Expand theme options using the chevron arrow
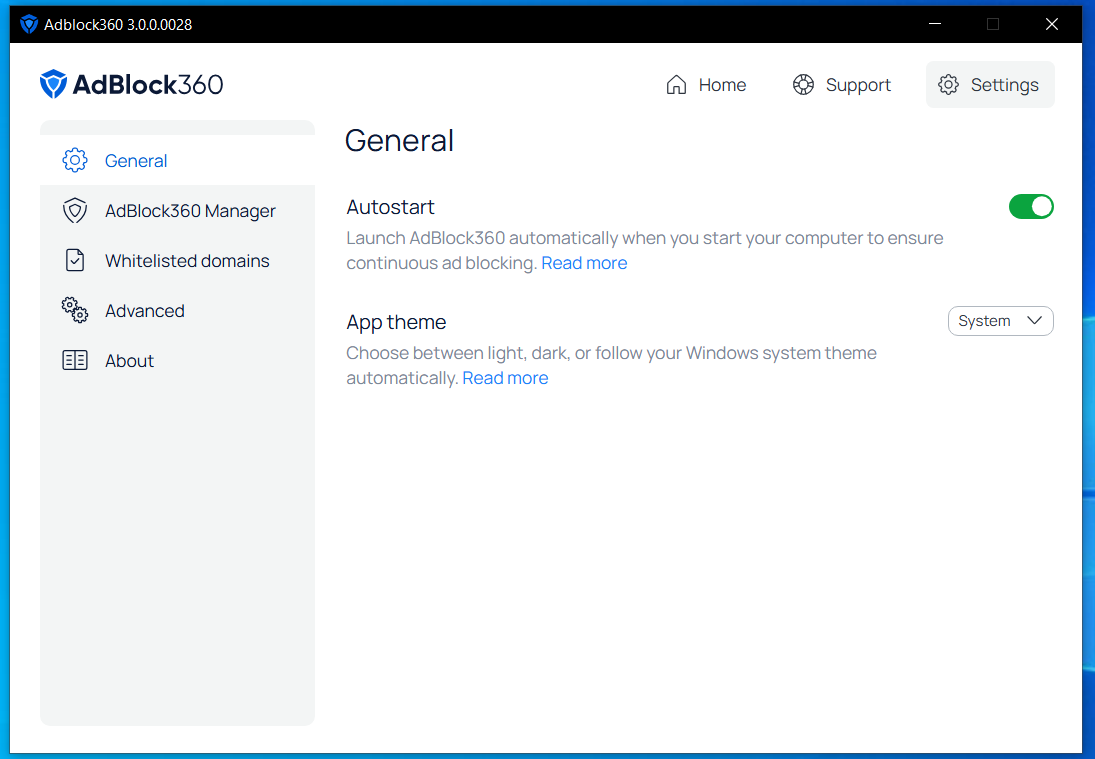 coord(1034,320)
